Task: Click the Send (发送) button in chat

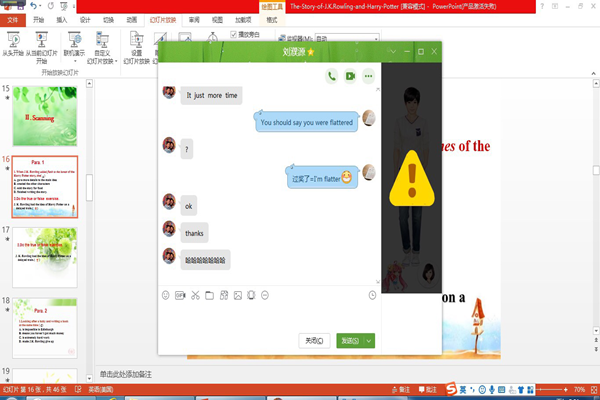Action: click(350, 341)
